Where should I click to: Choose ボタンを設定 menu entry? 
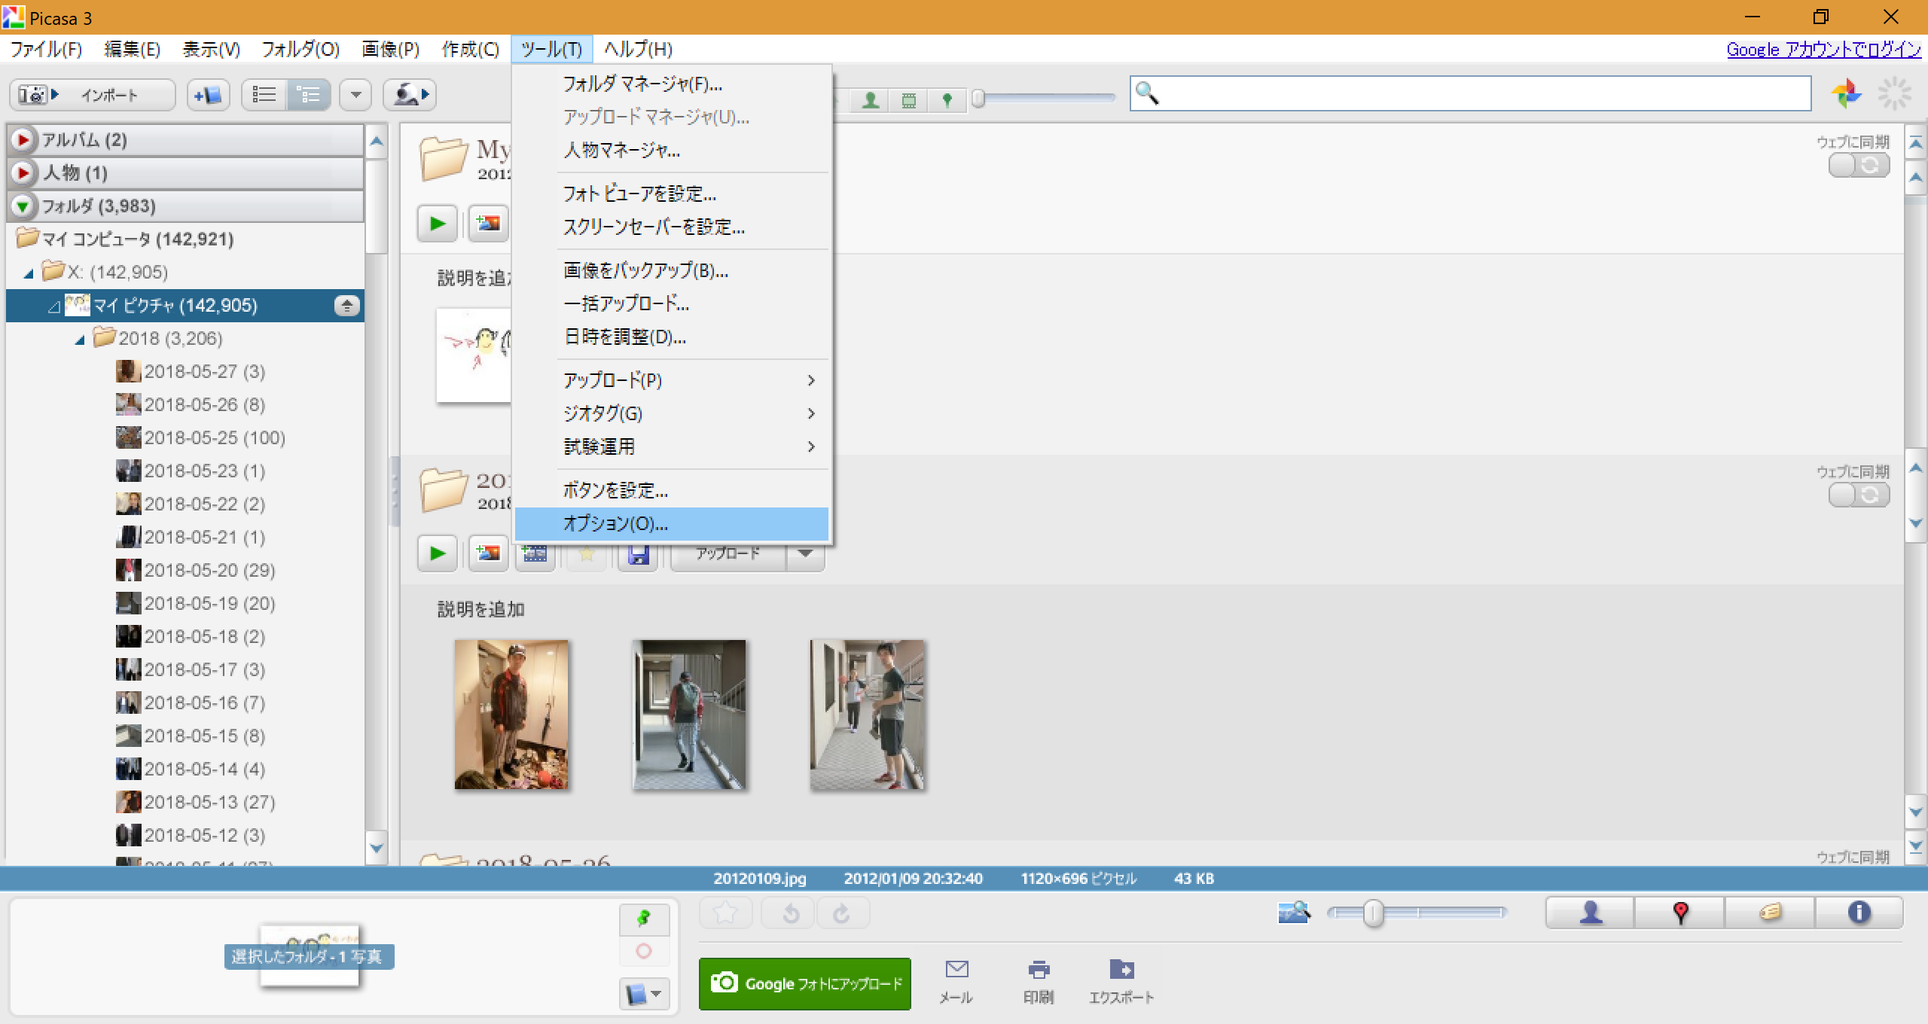(671, 490)
